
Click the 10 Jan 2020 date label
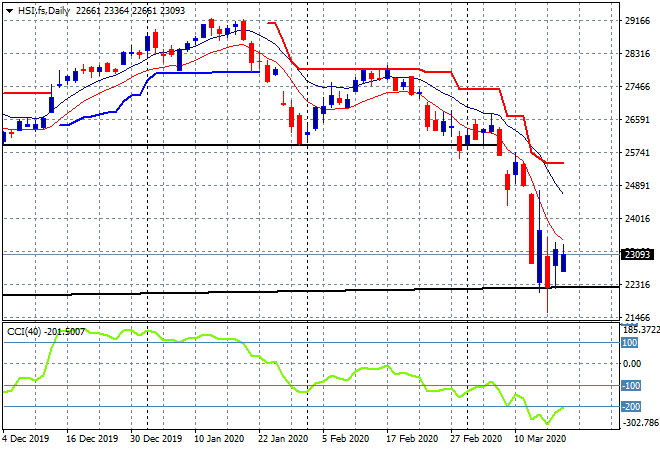pos(219,439)
